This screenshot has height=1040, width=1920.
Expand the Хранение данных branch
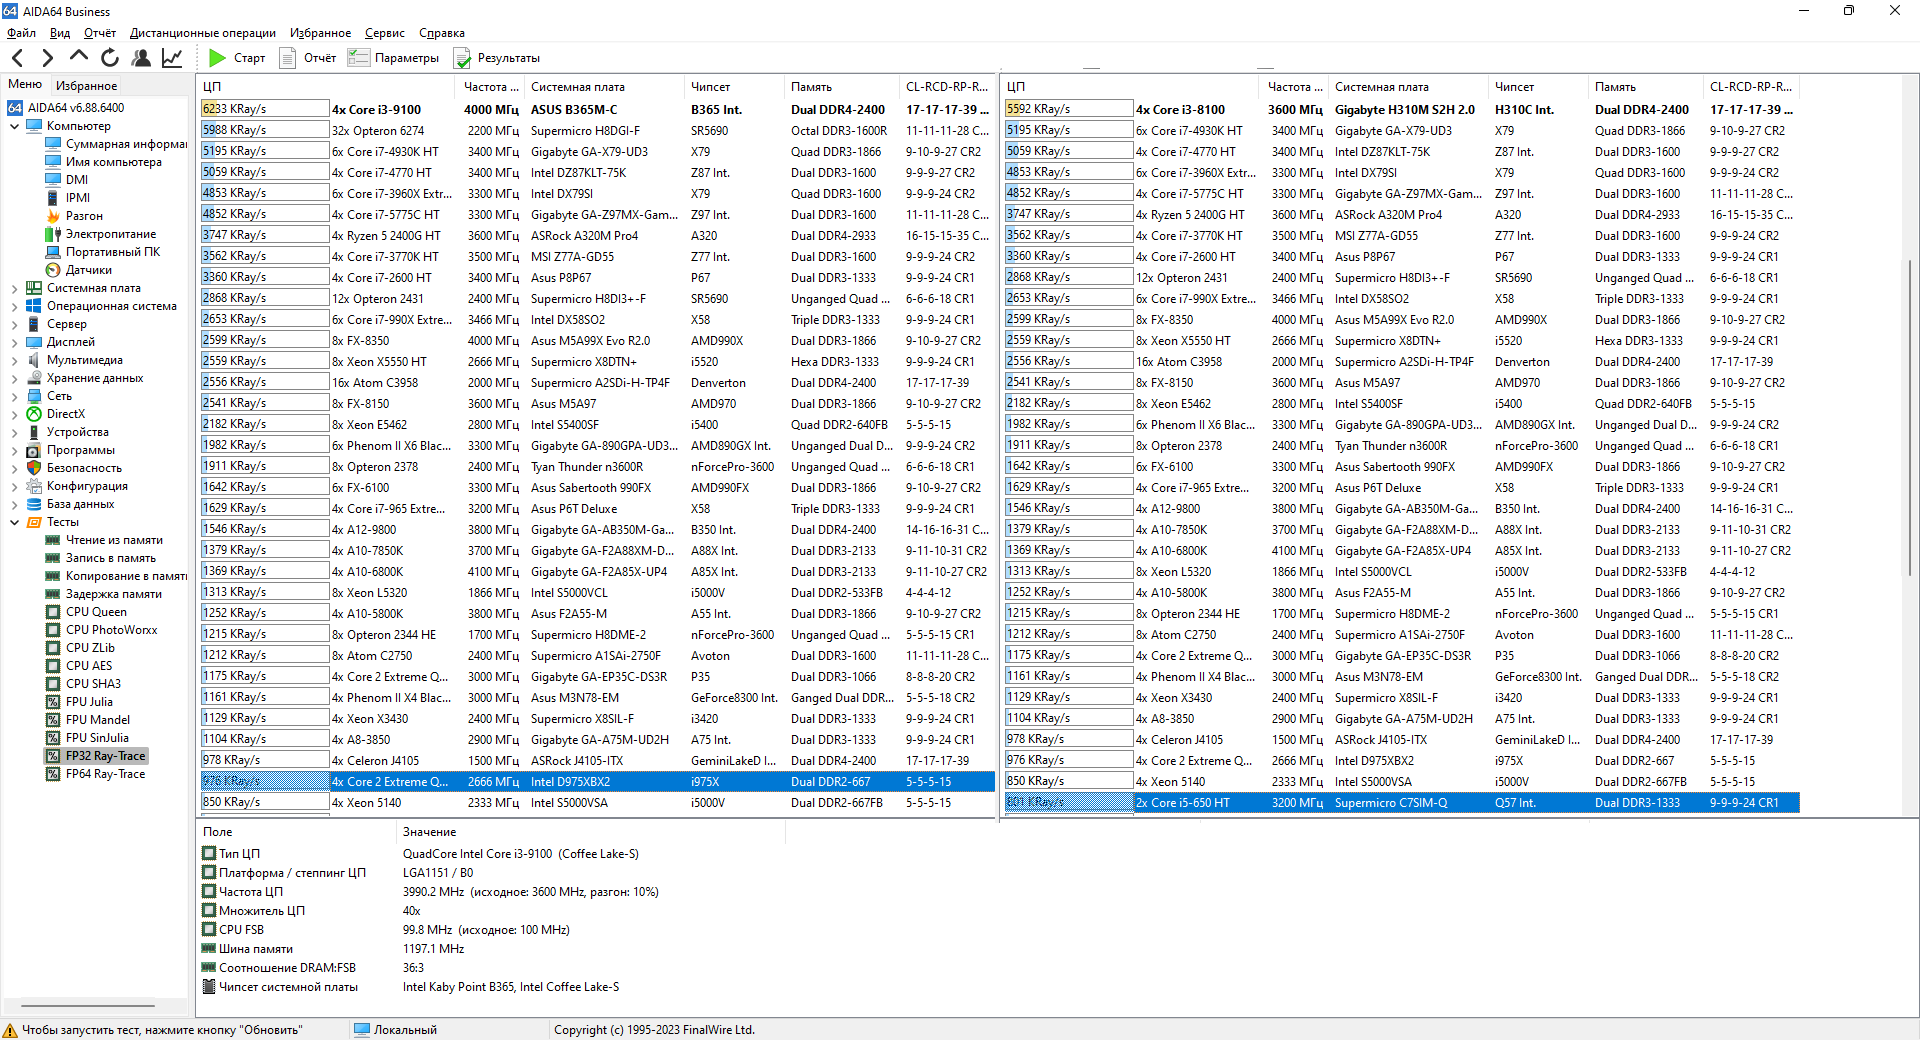point(14,378)
